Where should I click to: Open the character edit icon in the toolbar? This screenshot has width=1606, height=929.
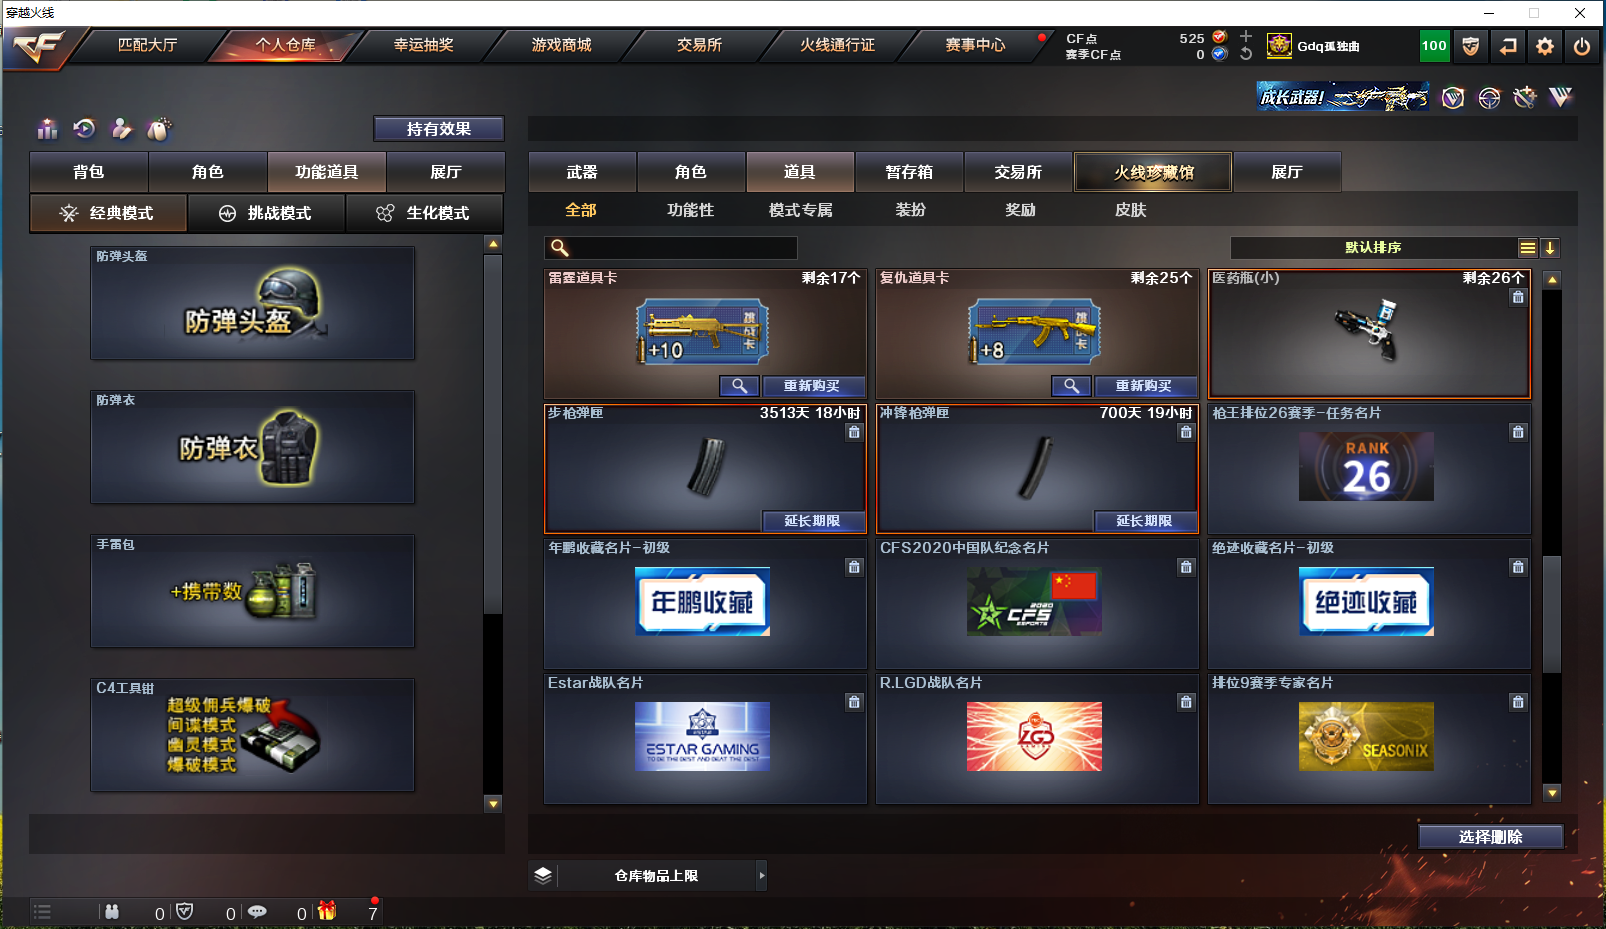pyautogui.click(x=122, y=129)
